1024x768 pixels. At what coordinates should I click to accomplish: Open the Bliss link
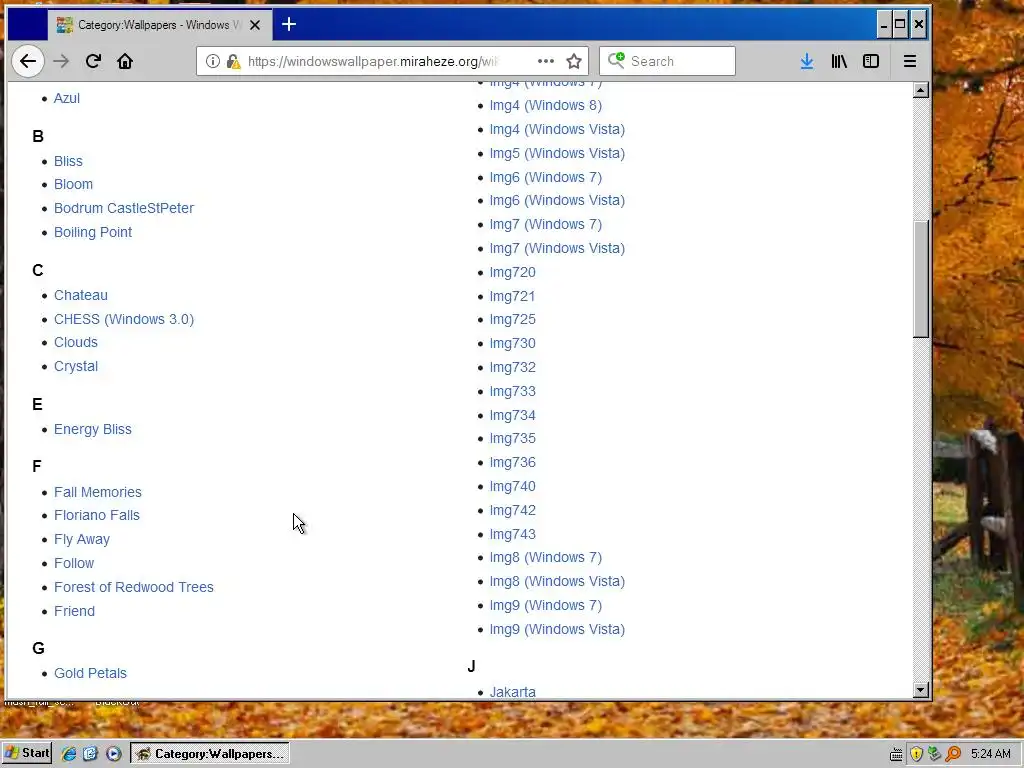[x=68, y=161]
